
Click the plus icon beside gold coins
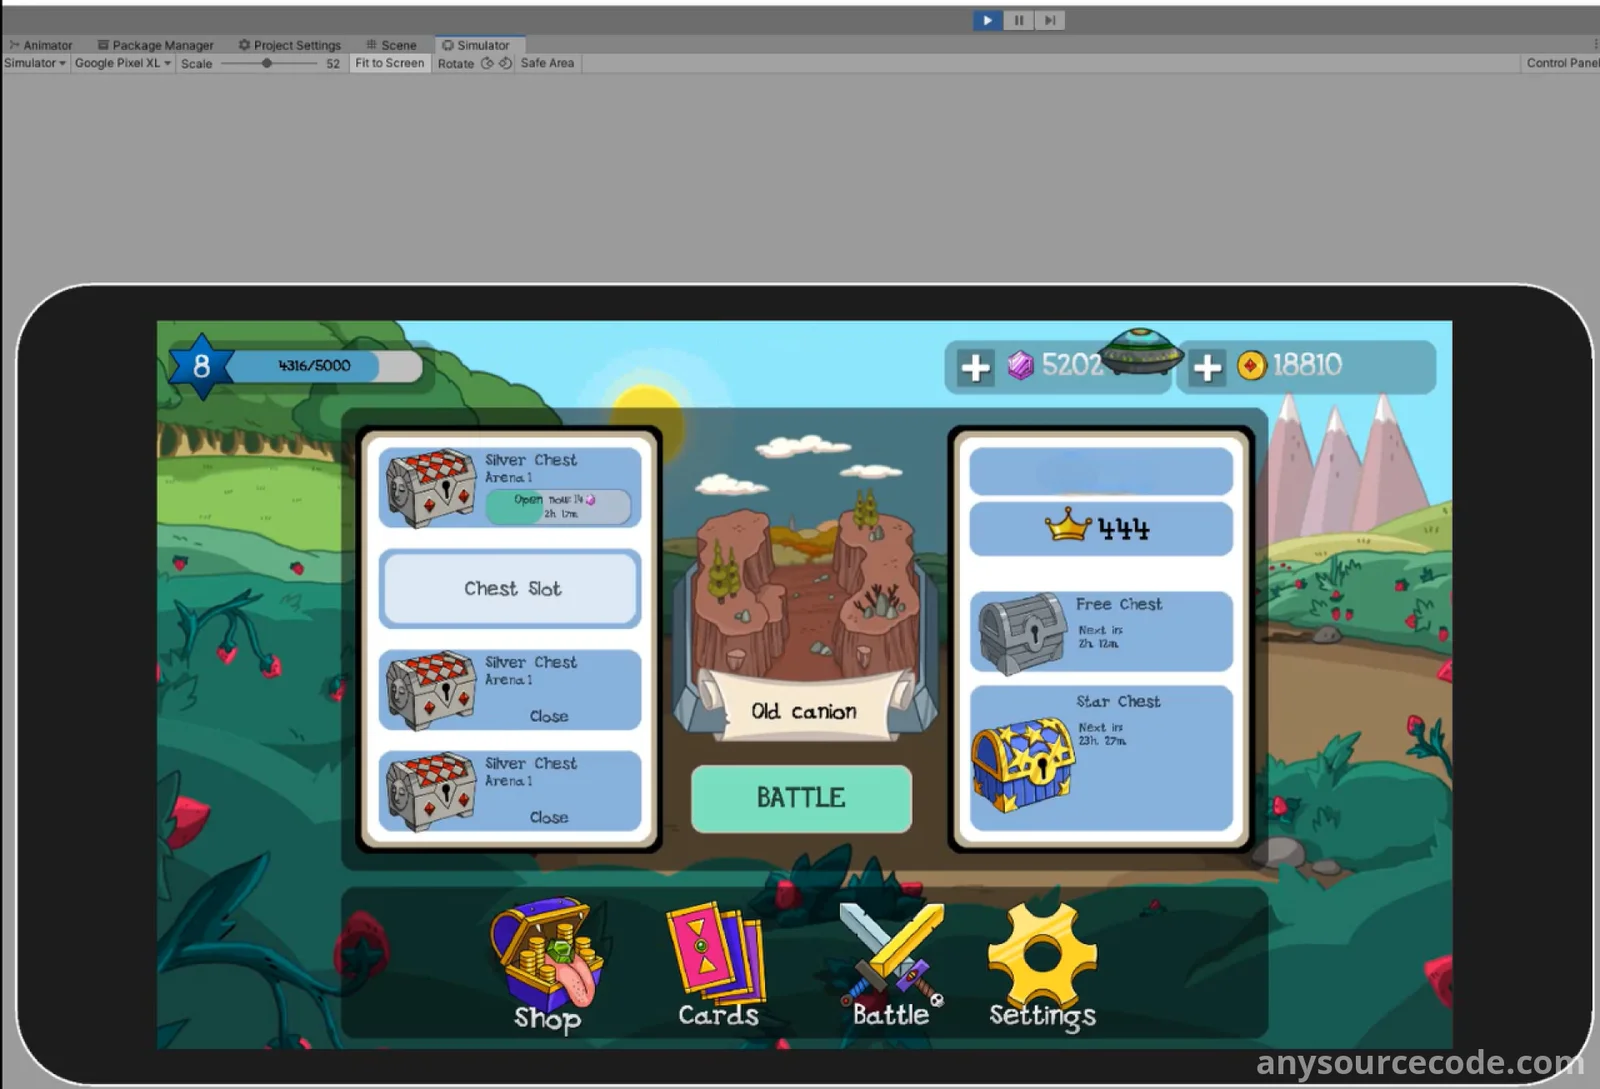click(x=1207, y=367)
